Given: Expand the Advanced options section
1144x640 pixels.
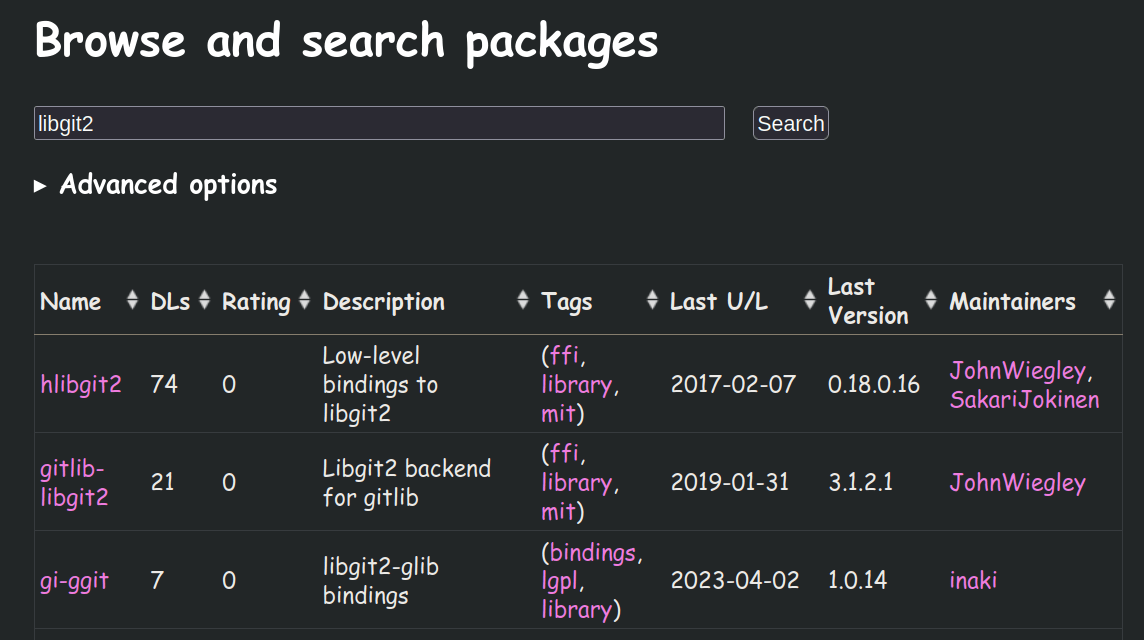Looking at the screenshot, I should (x=155, y=185).
